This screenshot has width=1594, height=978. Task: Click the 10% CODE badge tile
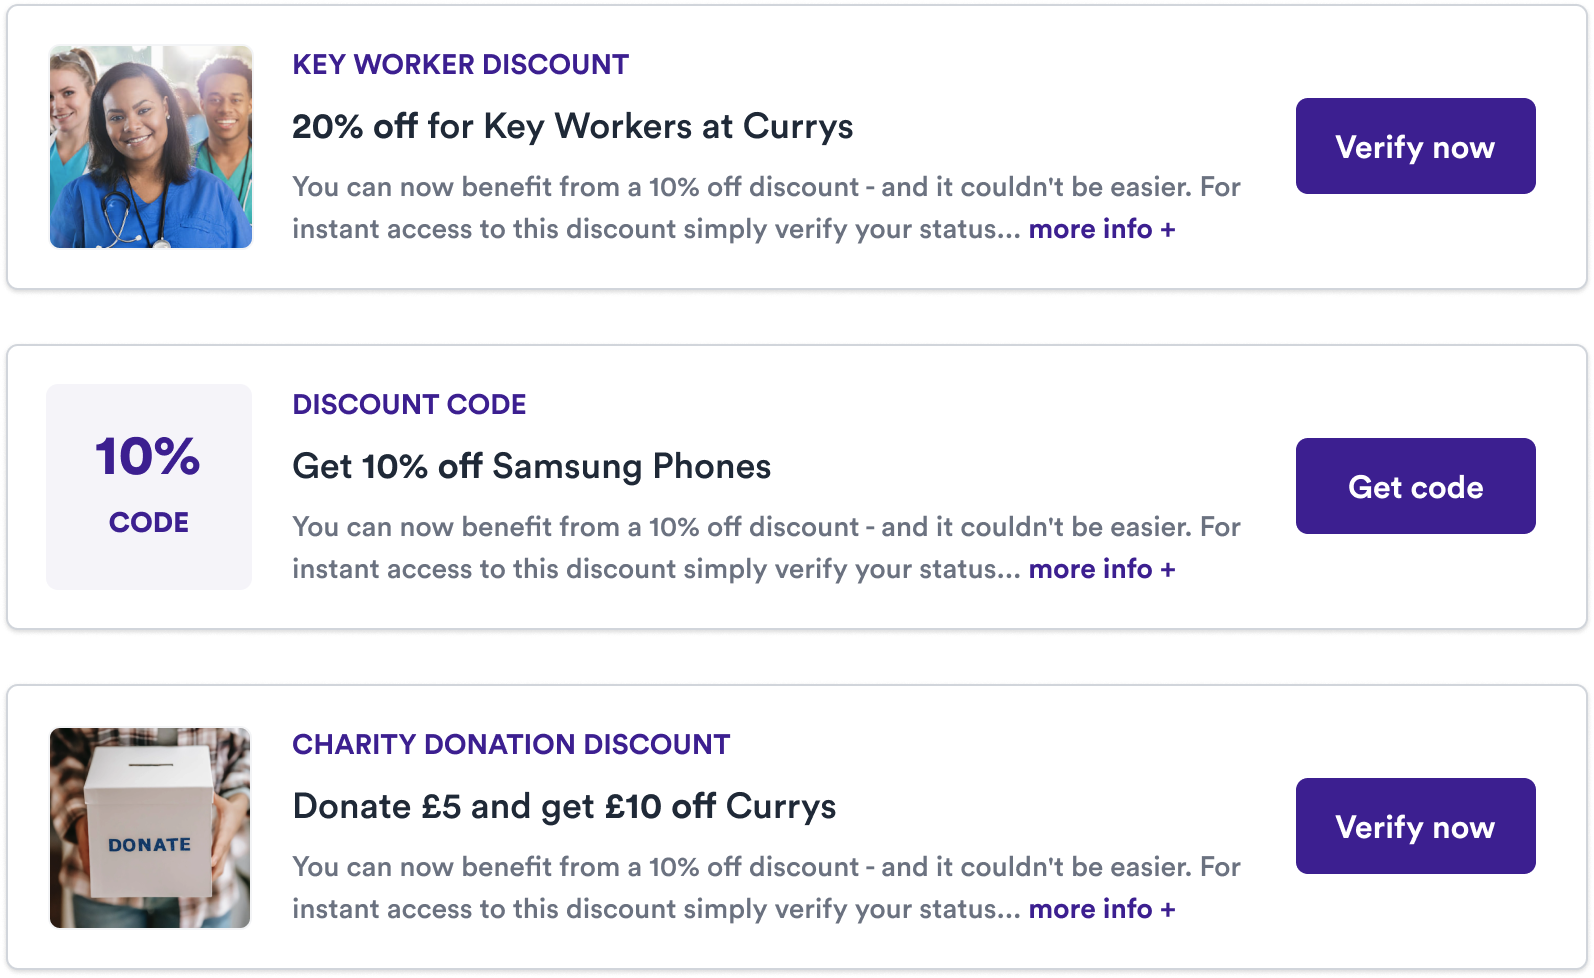coord(149,487)
